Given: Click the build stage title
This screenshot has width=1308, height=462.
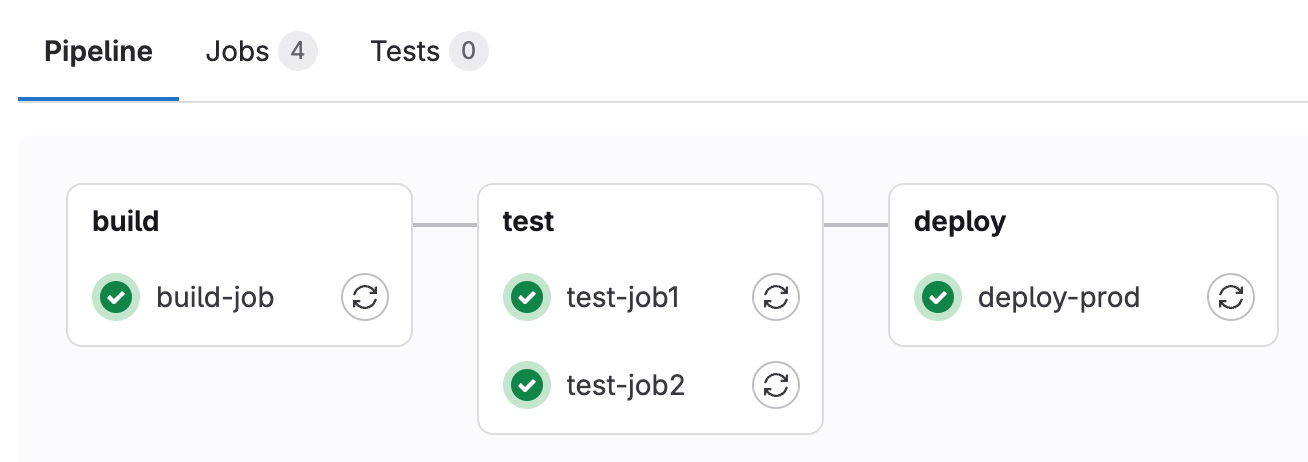Looking at the screenshot, I should click(x=125, y=221).
